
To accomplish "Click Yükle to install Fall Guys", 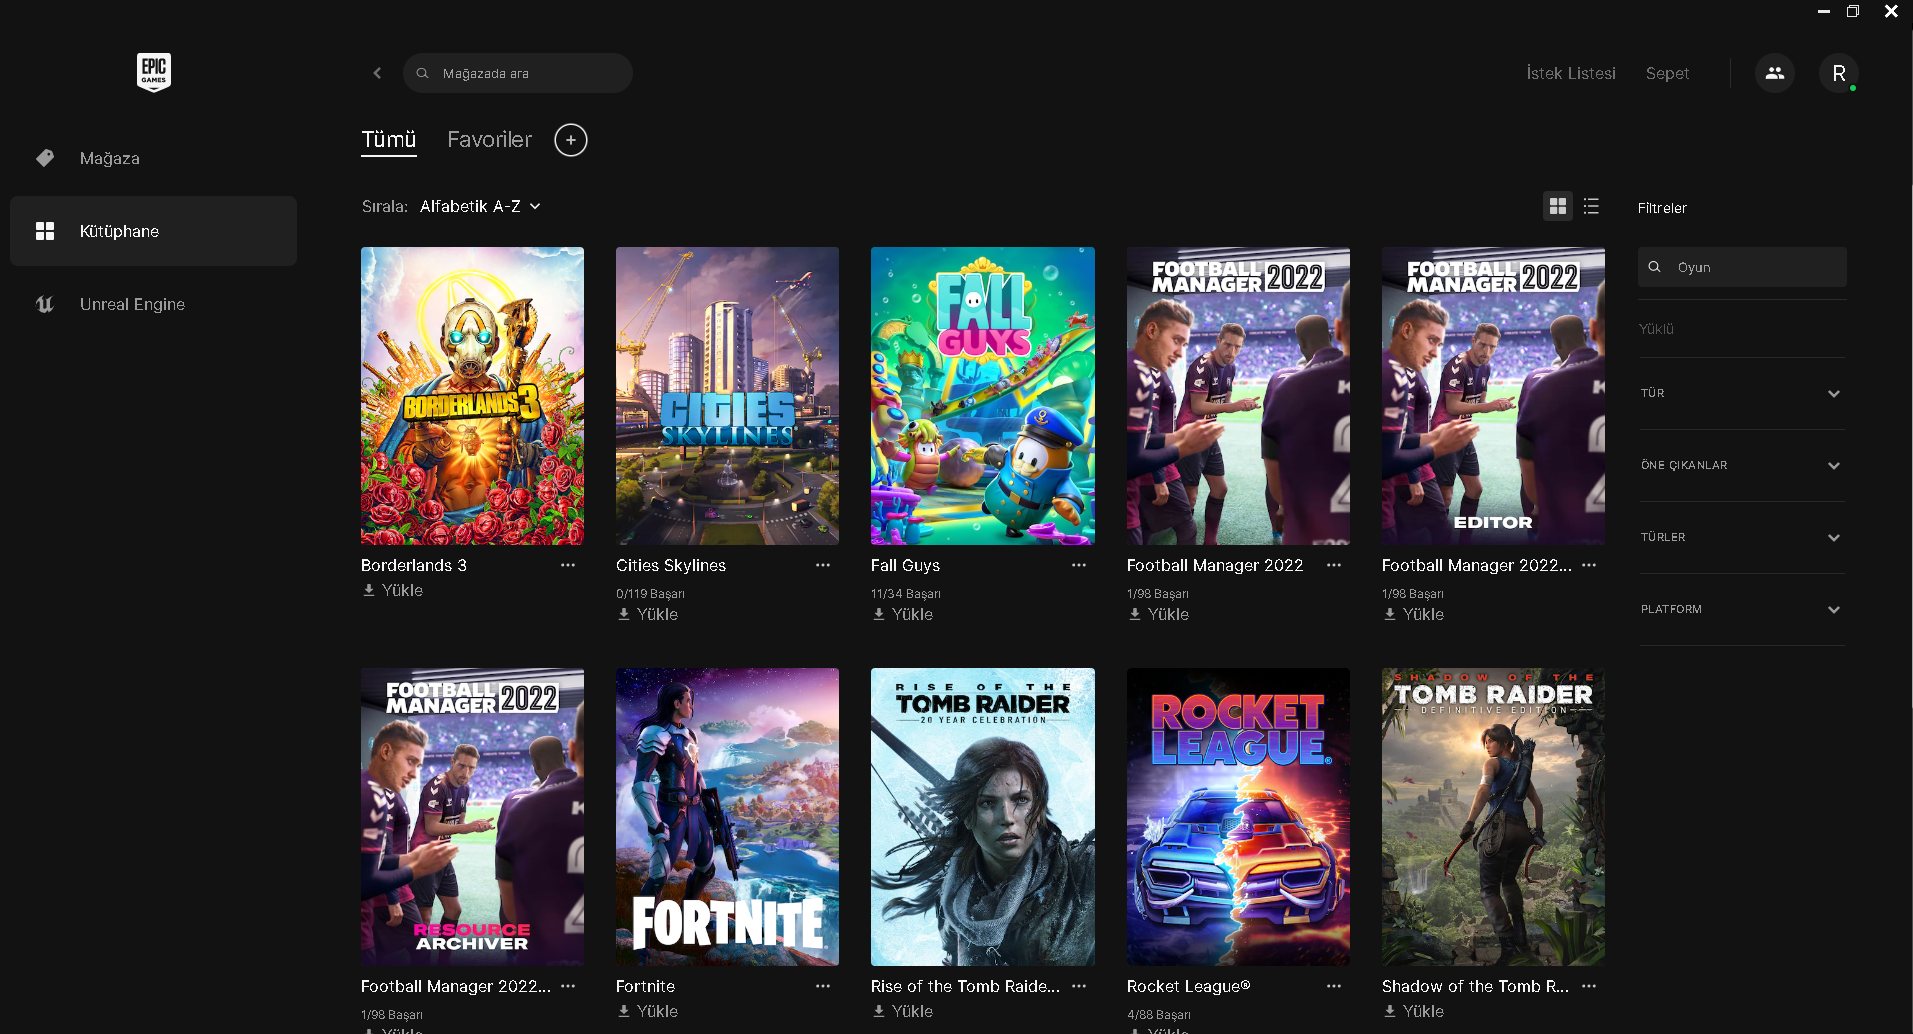I will [903, 614].
